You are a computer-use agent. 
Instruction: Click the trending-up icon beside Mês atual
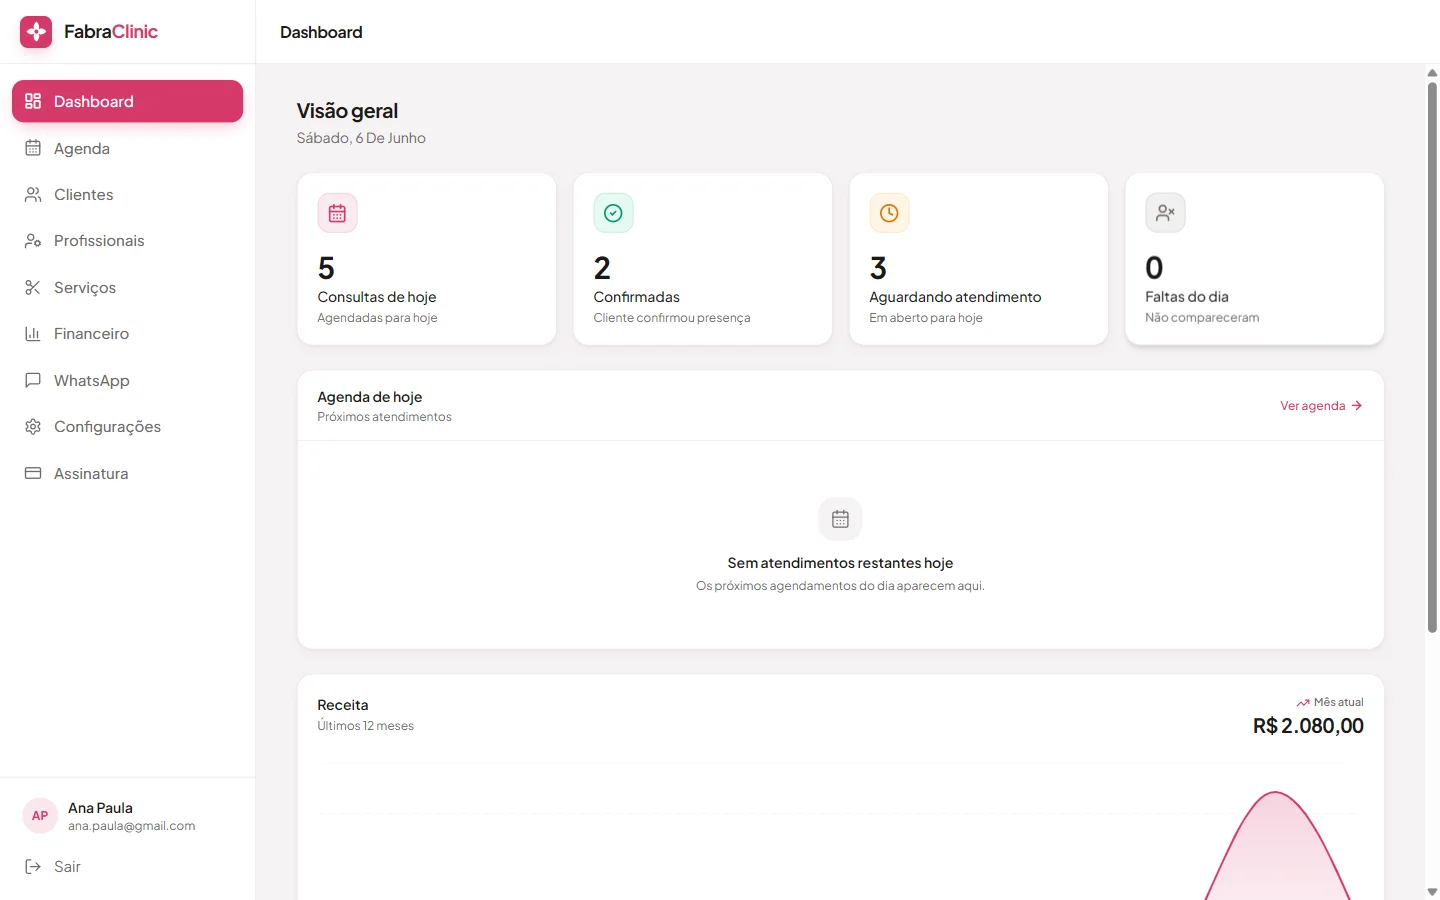pyautogui.click(x=1303, y=703)
